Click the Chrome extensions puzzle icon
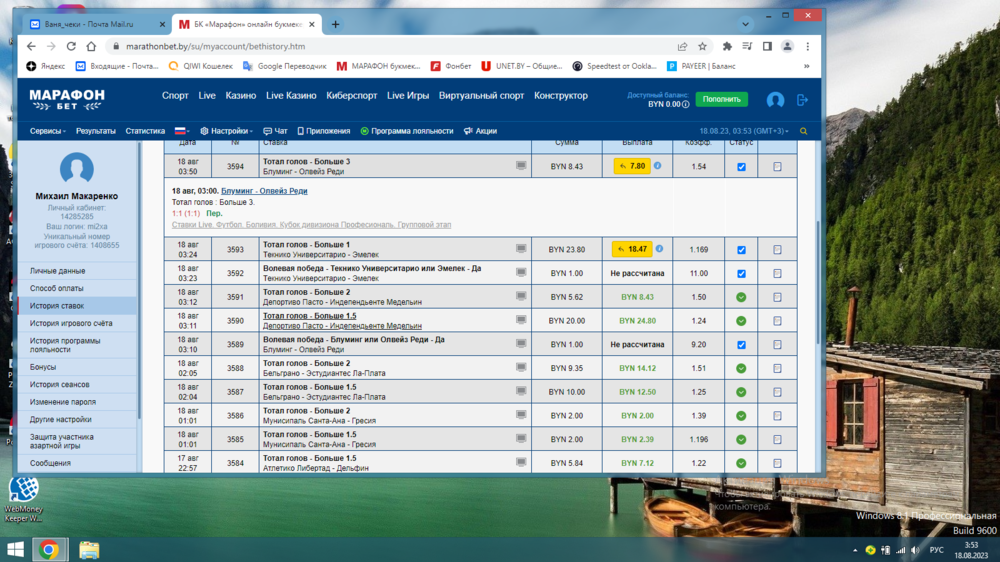This screenshot has height=562, width=1000. click(727, 46)
